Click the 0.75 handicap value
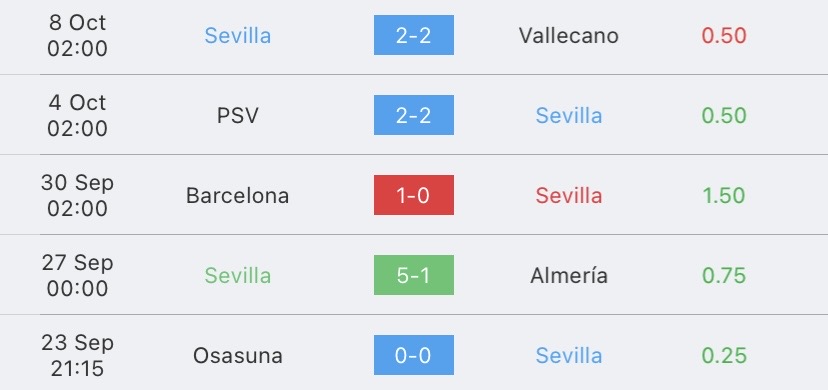The width and height of the screenshot is (828, 390). tap(724, 275)
